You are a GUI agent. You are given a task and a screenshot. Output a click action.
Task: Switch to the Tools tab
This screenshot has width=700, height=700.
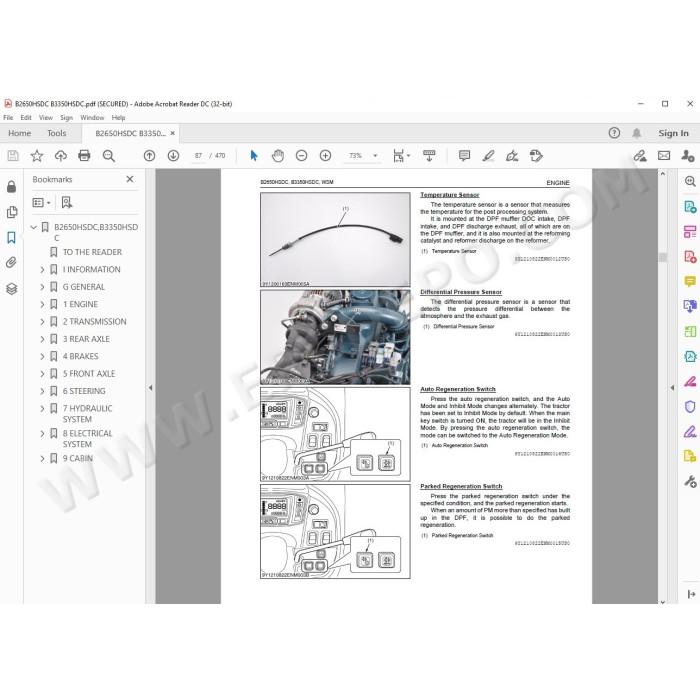click(57, 133)
